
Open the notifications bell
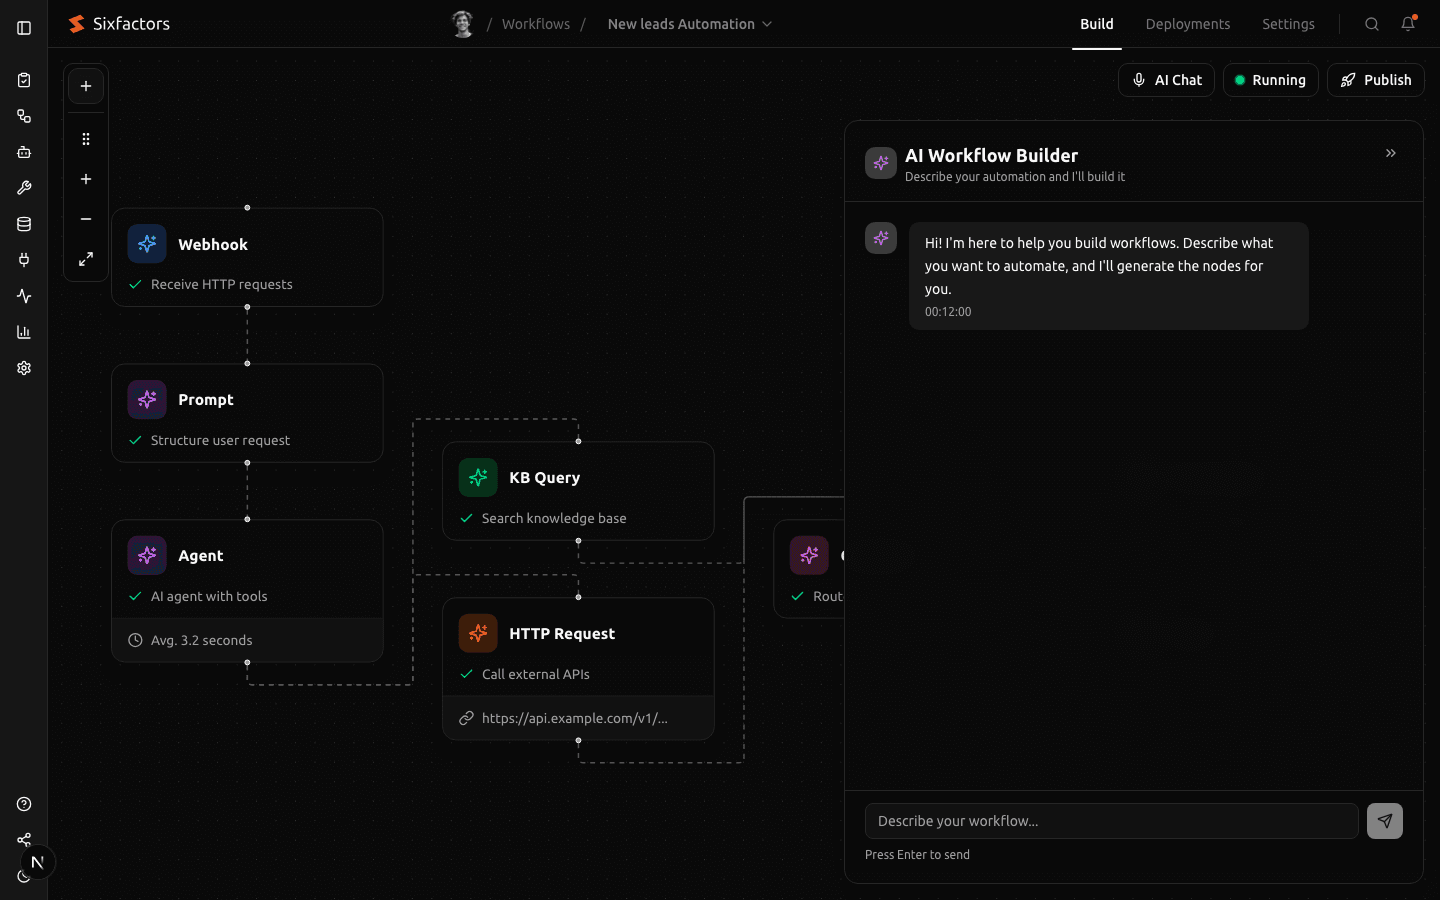pyautogui.click(x=1408, y=23)
